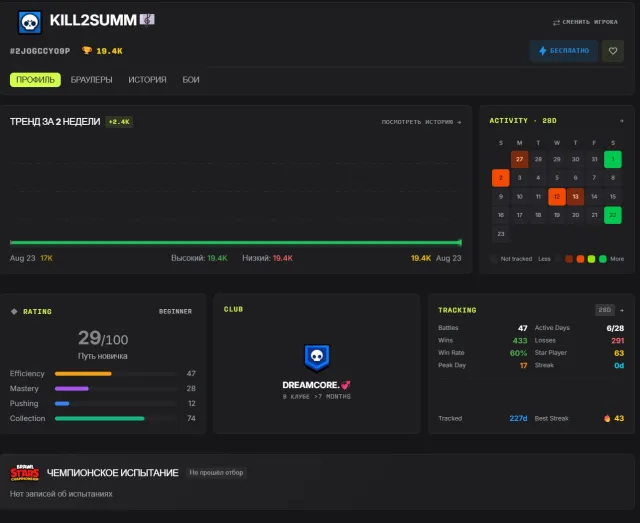This screenshot has width=640, height=523.
Task: Open the Браулеры tab
Action: click(91, 80)
